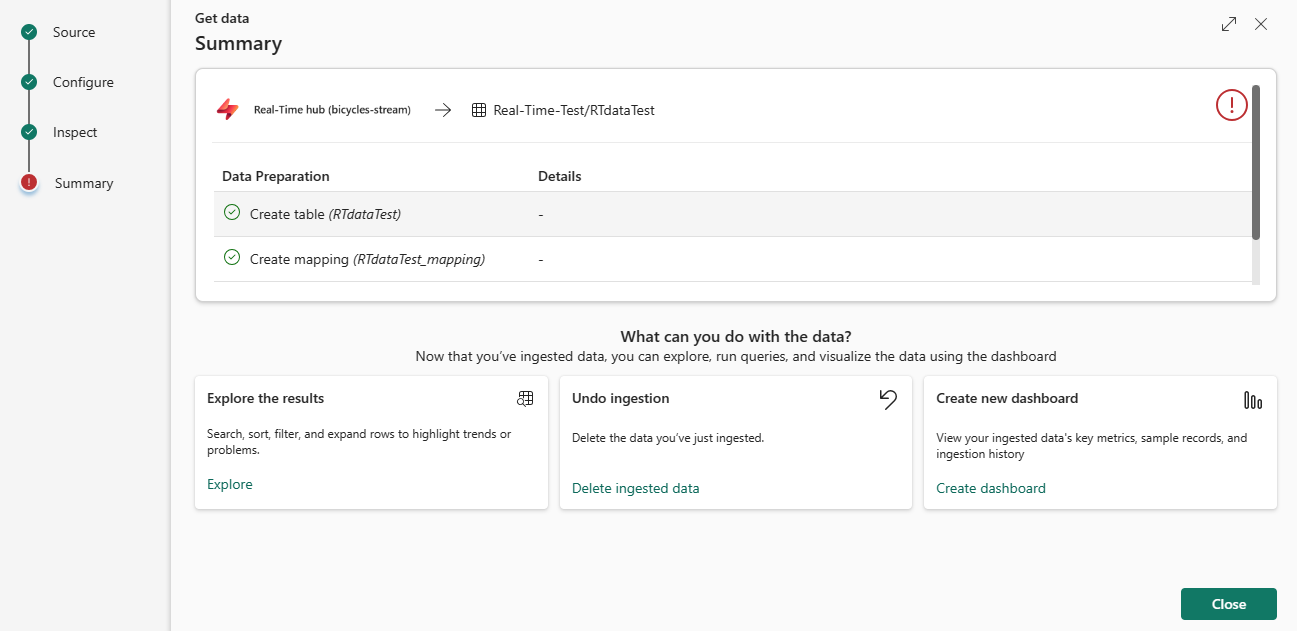The image size is (1297, 631).
Task: Open the Explore link
Action: point(230,484)
